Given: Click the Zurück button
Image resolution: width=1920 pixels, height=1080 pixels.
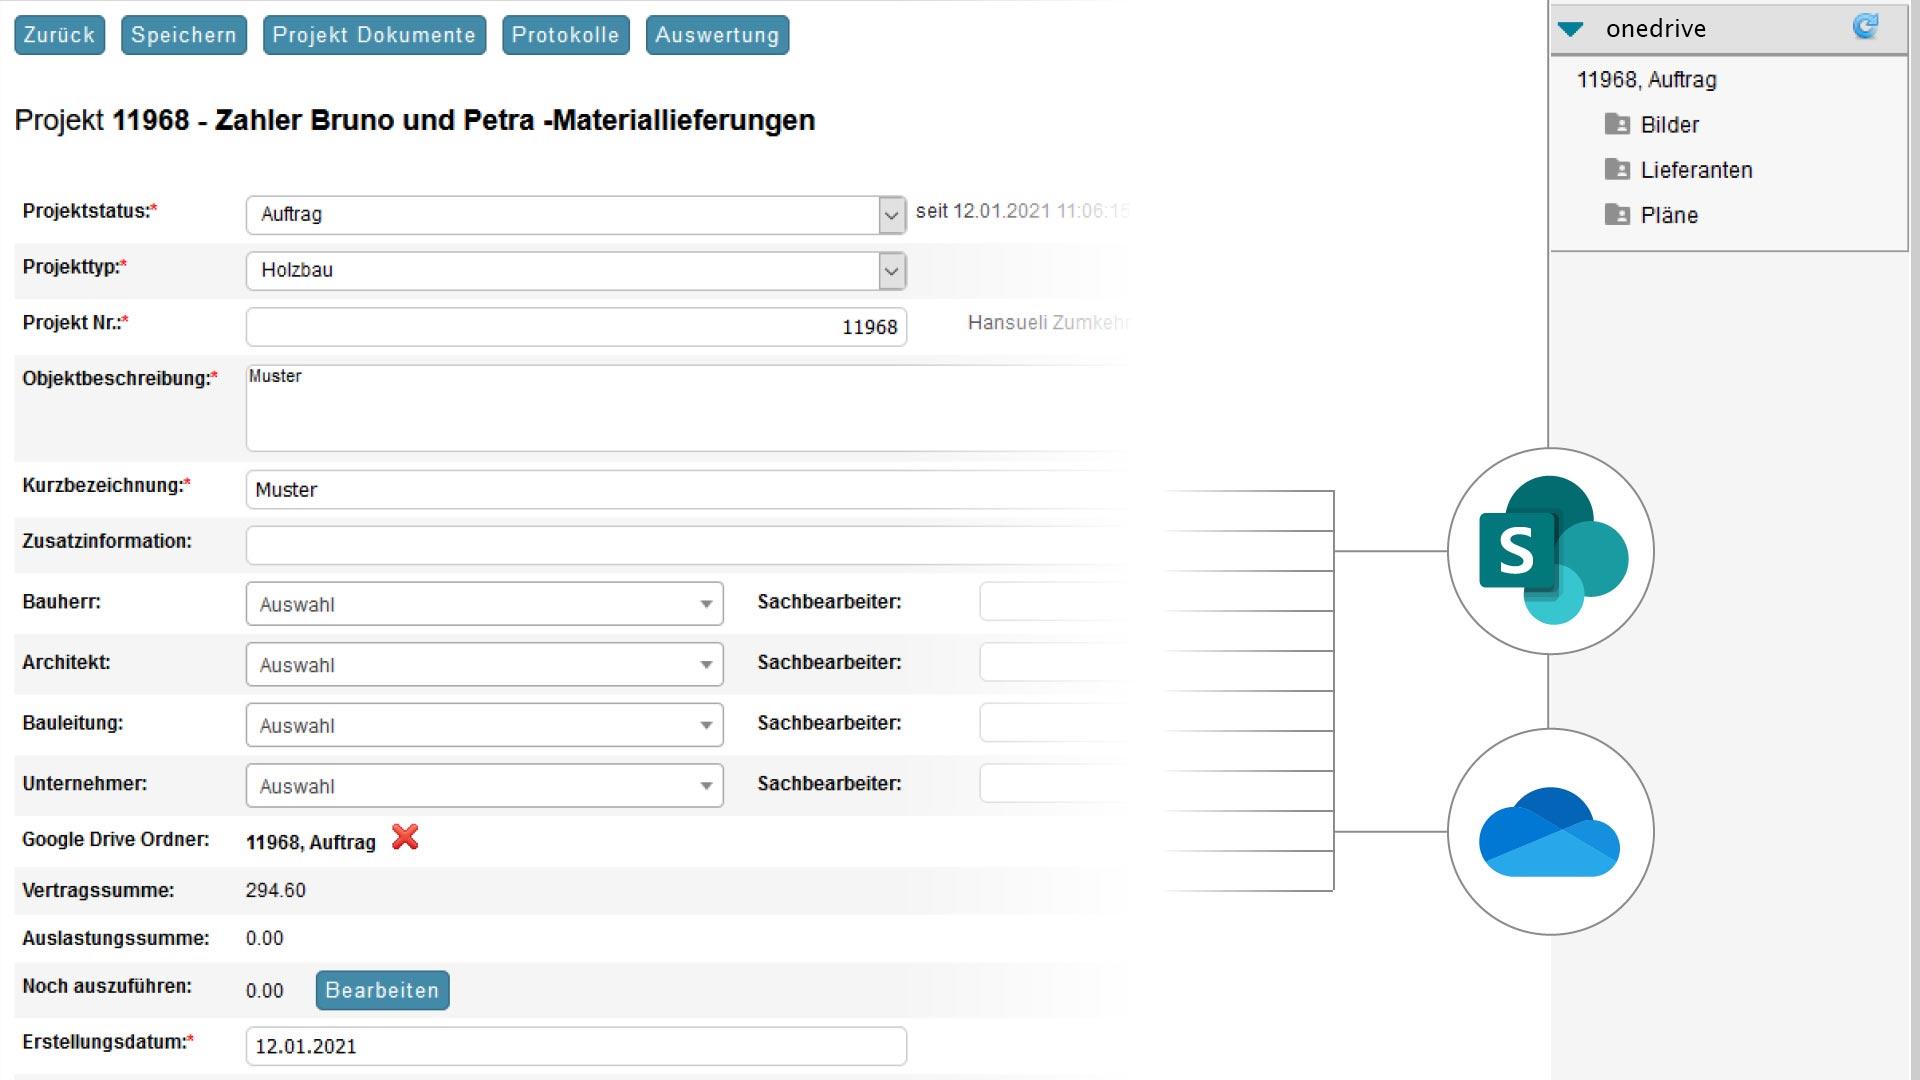Looking at the screenshot, I should coord(59,35).
